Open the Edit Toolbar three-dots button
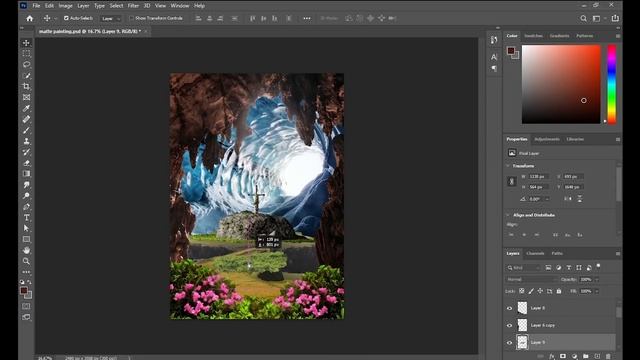The width and height of the screenshot is (640, 360). click(x=27, y=272)
